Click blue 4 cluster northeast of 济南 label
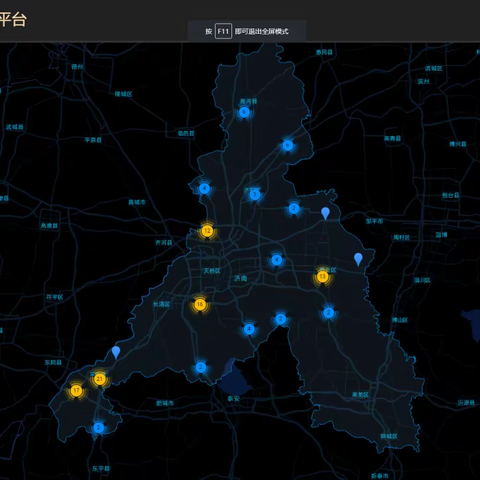The height and width of the screenshot is (480, 480). 276,260
